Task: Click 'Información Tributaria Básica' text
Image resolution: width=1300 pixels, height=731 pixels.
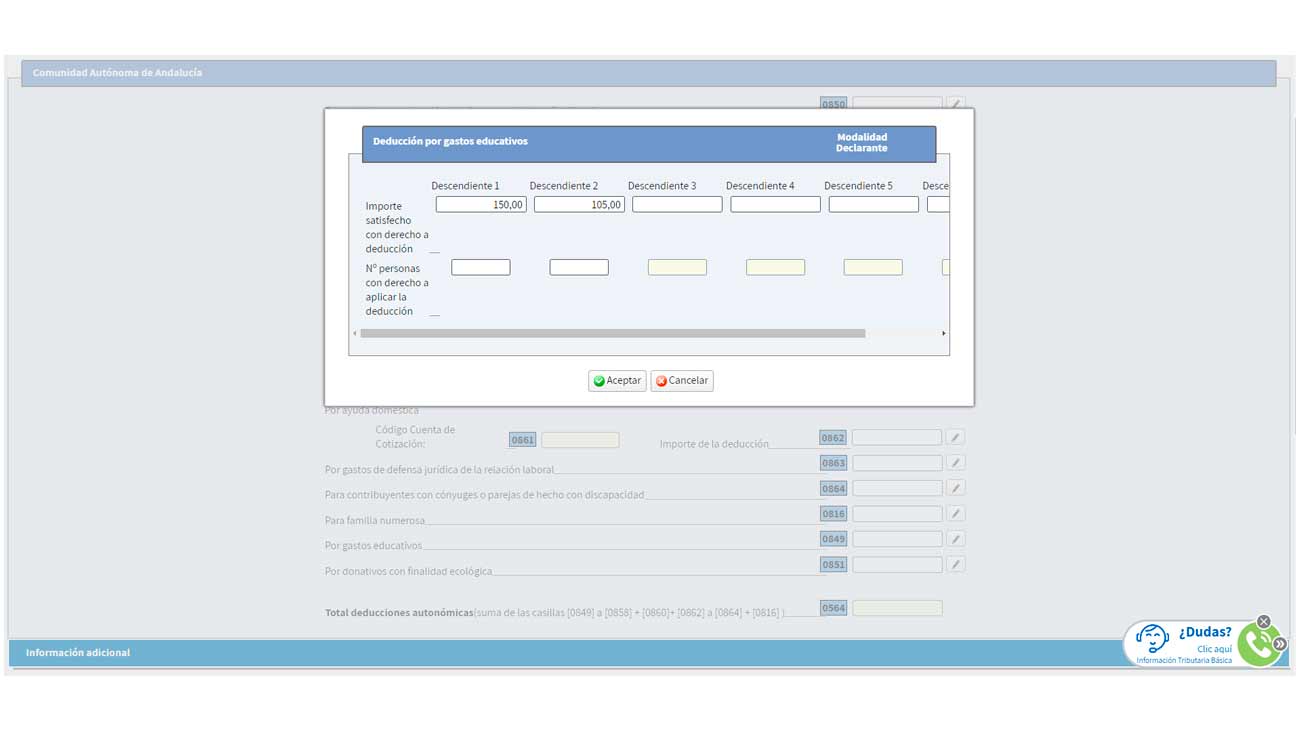Action: pyautogui.click(x=1184, y=661)
